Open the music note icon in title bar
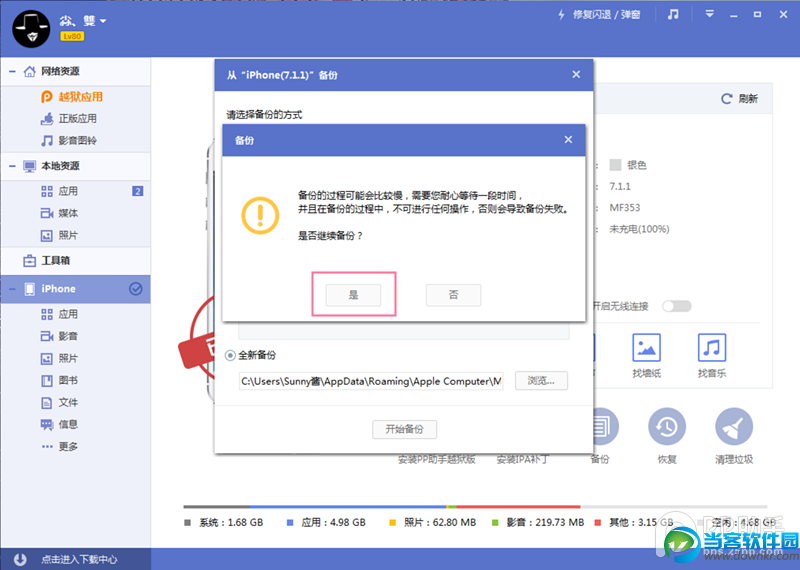 pos(673,14)
